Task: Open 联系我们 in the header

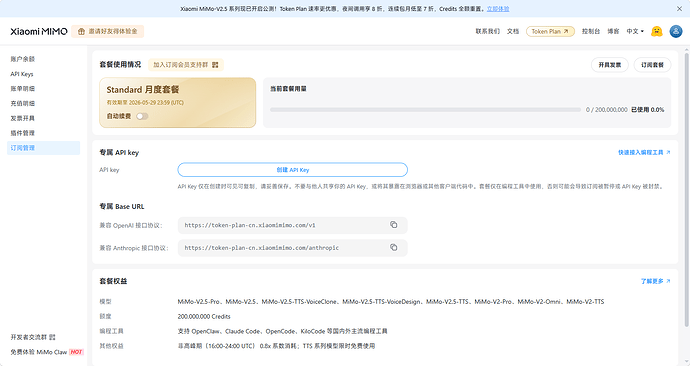Action: coord(488,31)
